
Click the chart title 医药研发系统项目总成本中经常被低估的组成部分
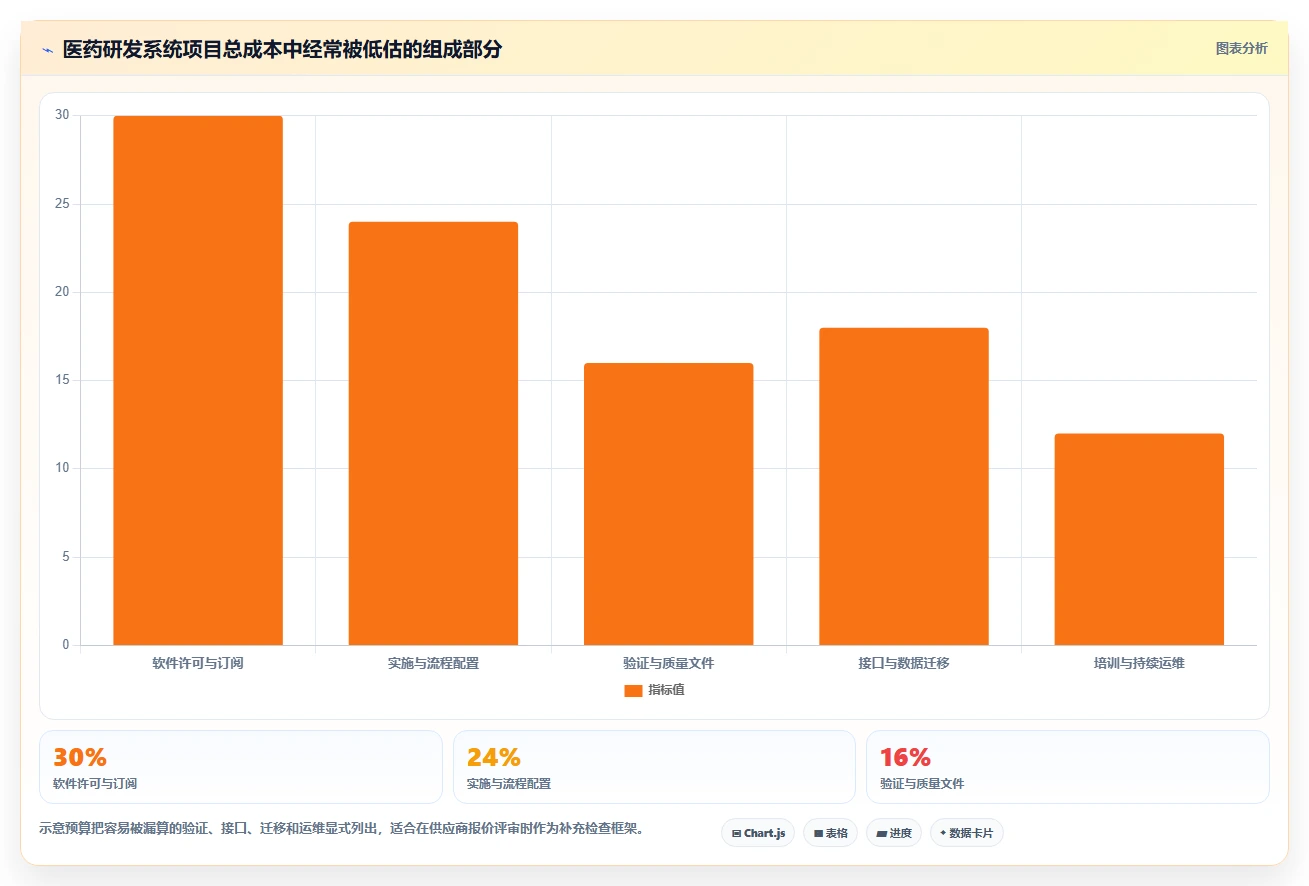[x=282, y=50]
